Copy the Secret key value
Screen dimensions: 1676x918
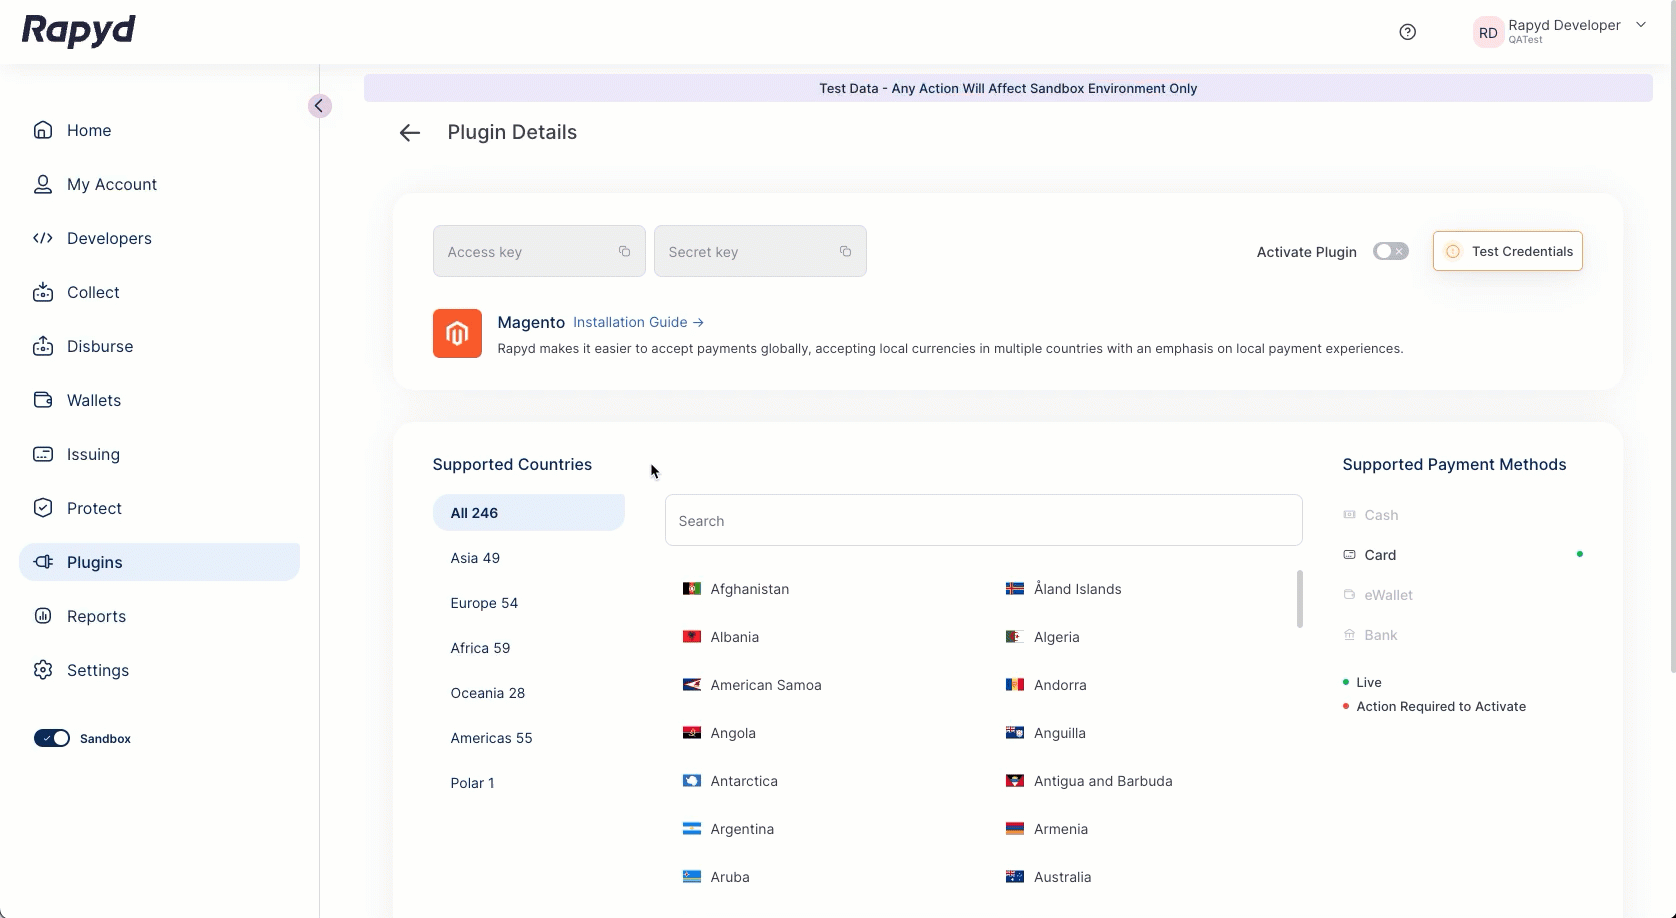click(x=845, y=252)
